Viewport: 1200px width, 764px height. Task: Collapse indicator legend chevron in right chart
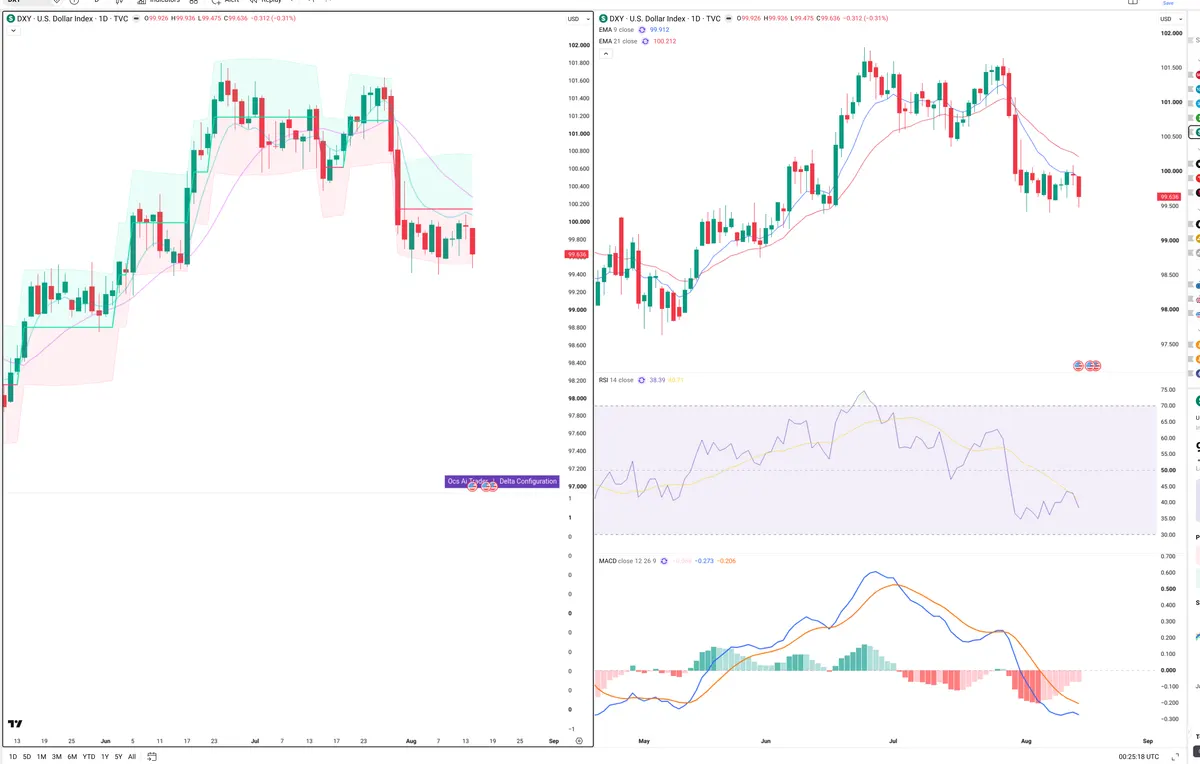[605, 54]
